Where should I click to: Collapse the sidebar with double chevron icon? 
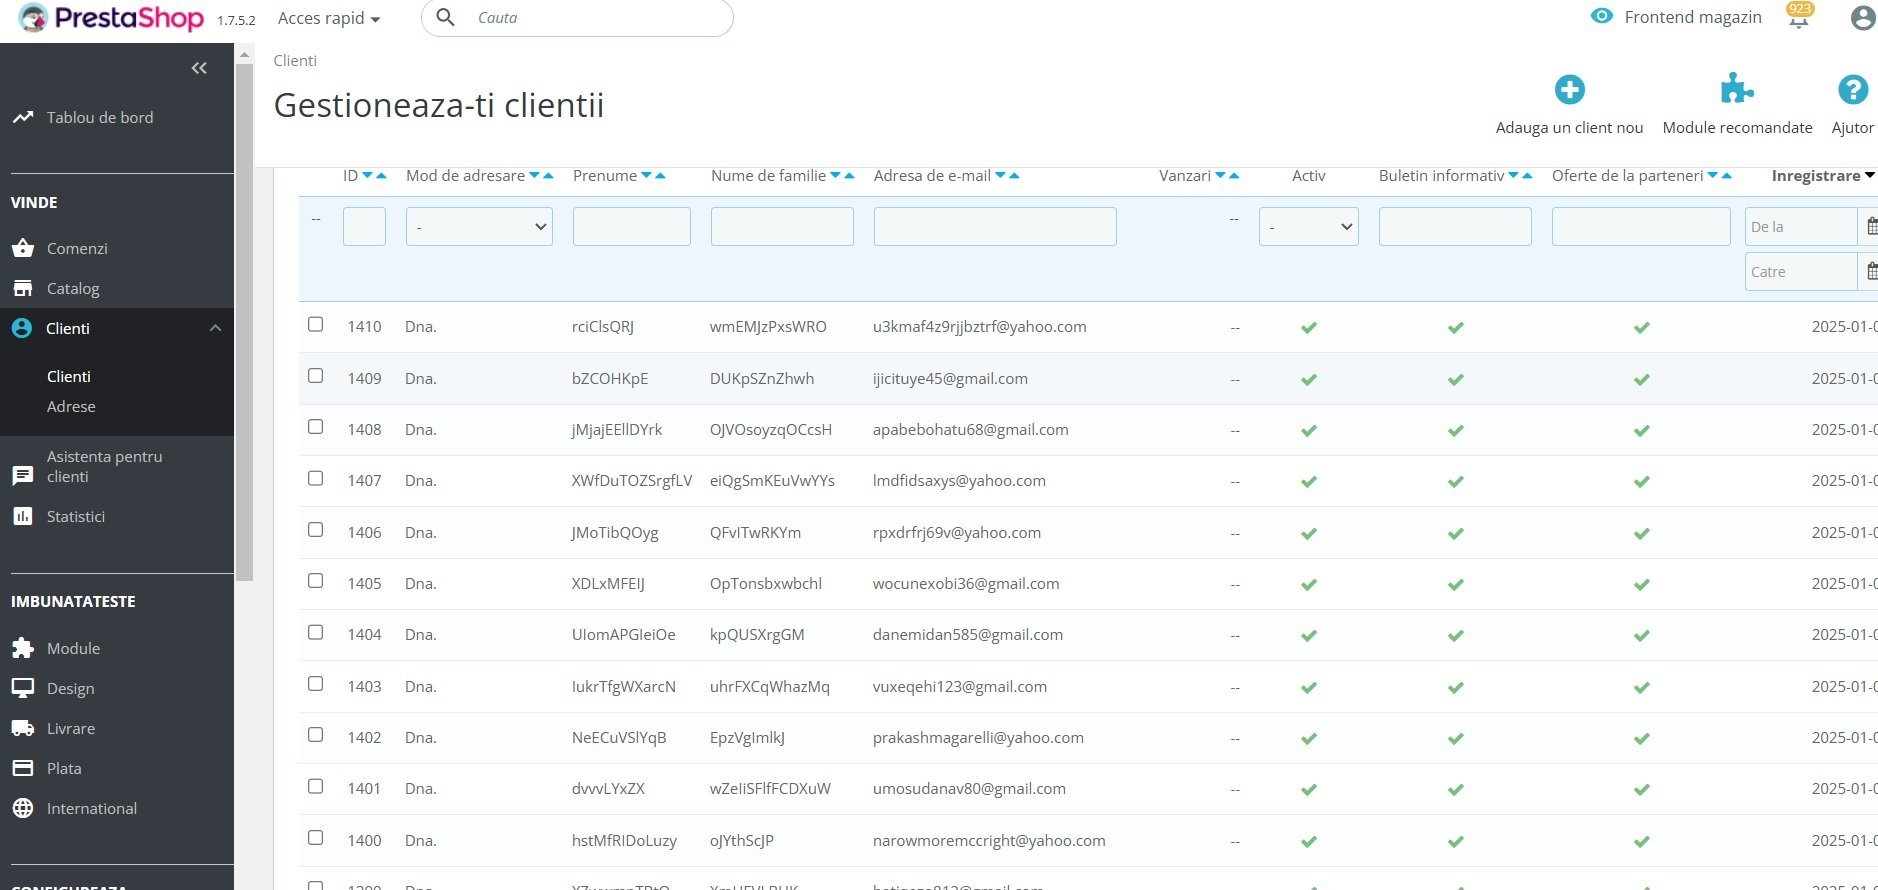click(x=199, y=68)
